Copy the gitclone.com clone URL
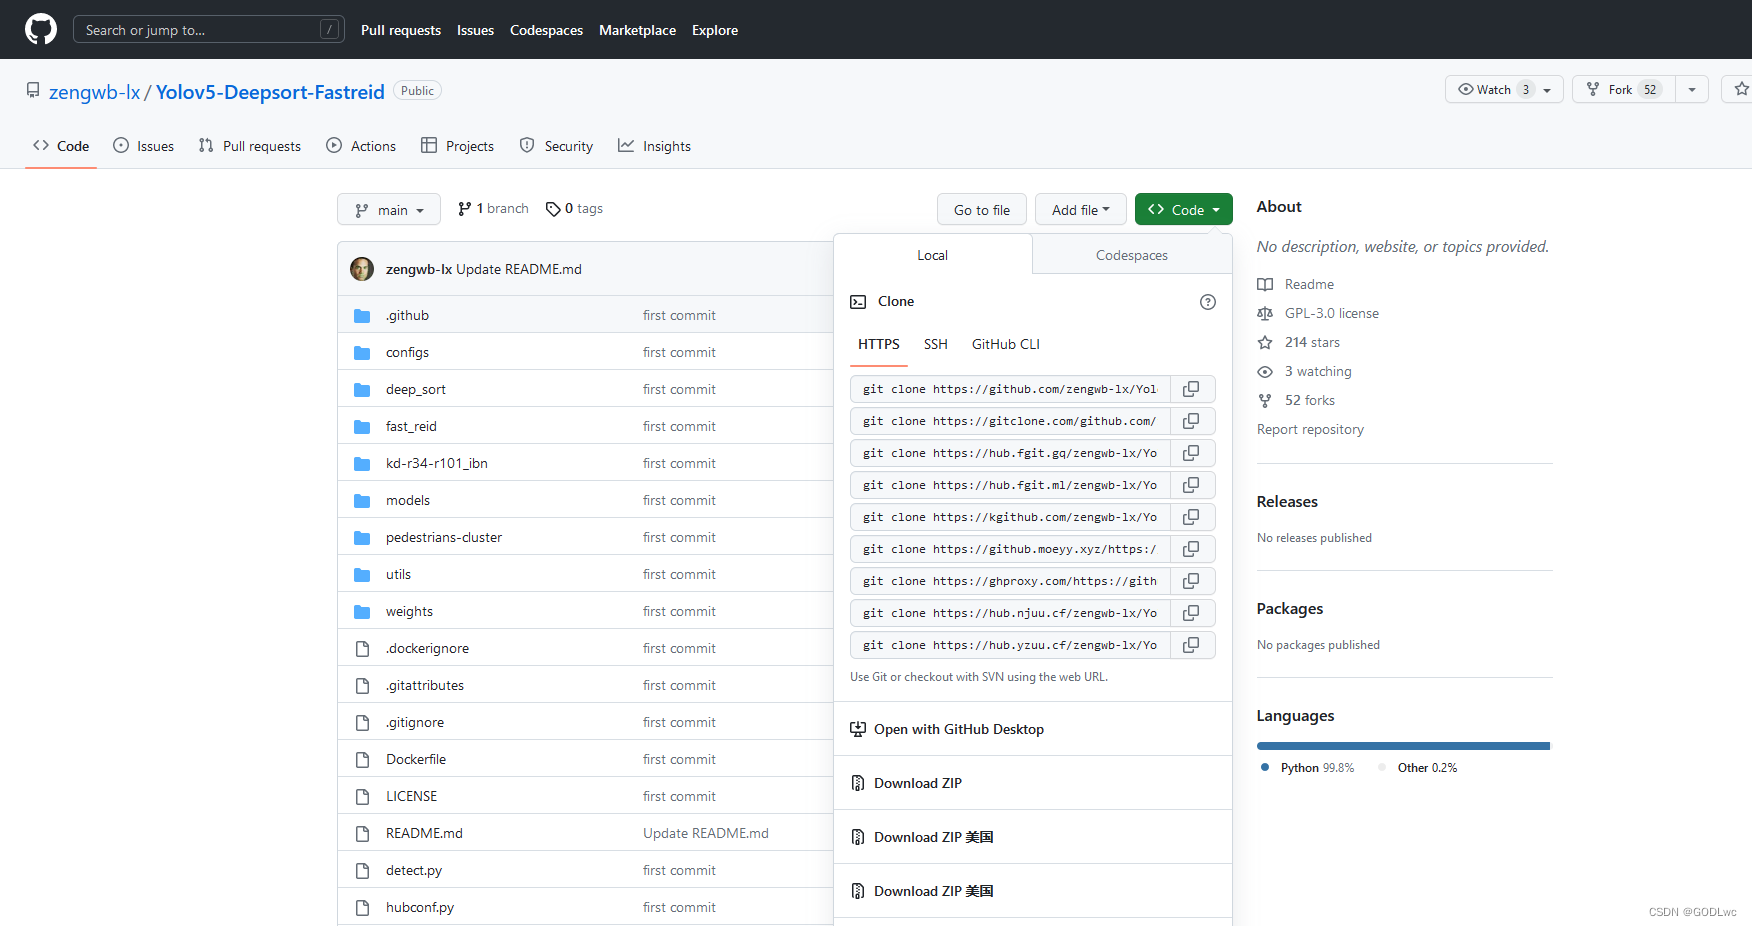The height and width of the screenshot is (926, 1752). (x=1191, y=421)
